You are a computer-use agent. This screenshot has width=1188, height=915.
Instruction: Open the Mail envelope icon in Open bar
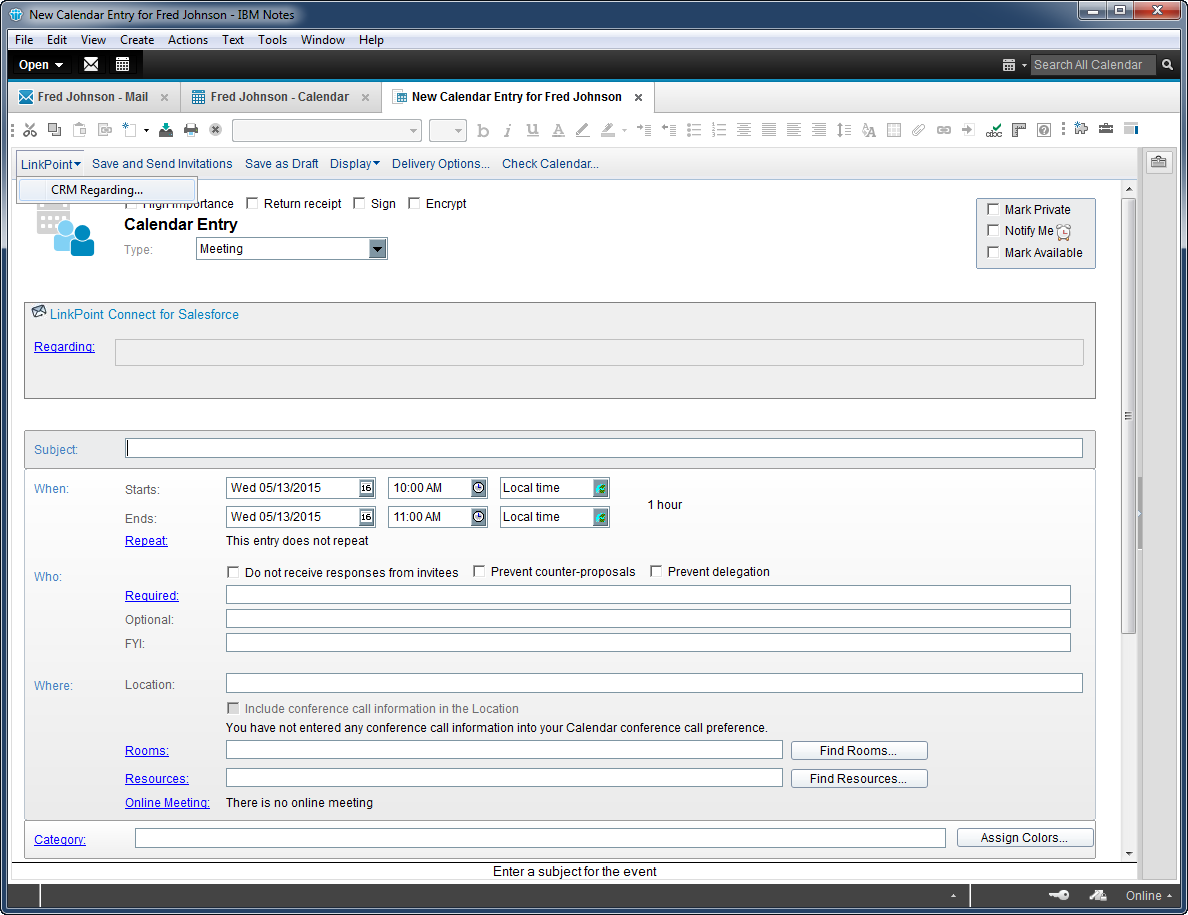coord(91,64)
